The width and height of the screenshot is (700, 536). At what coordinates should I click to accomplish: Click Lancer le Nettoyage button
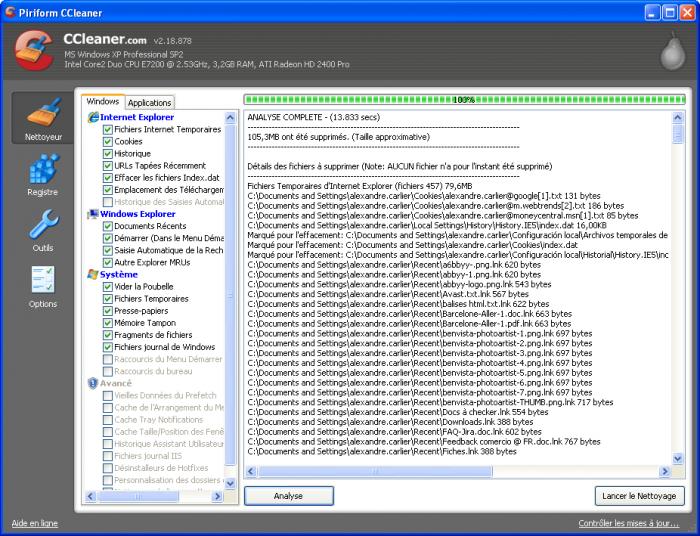click(x=639, y=495)
